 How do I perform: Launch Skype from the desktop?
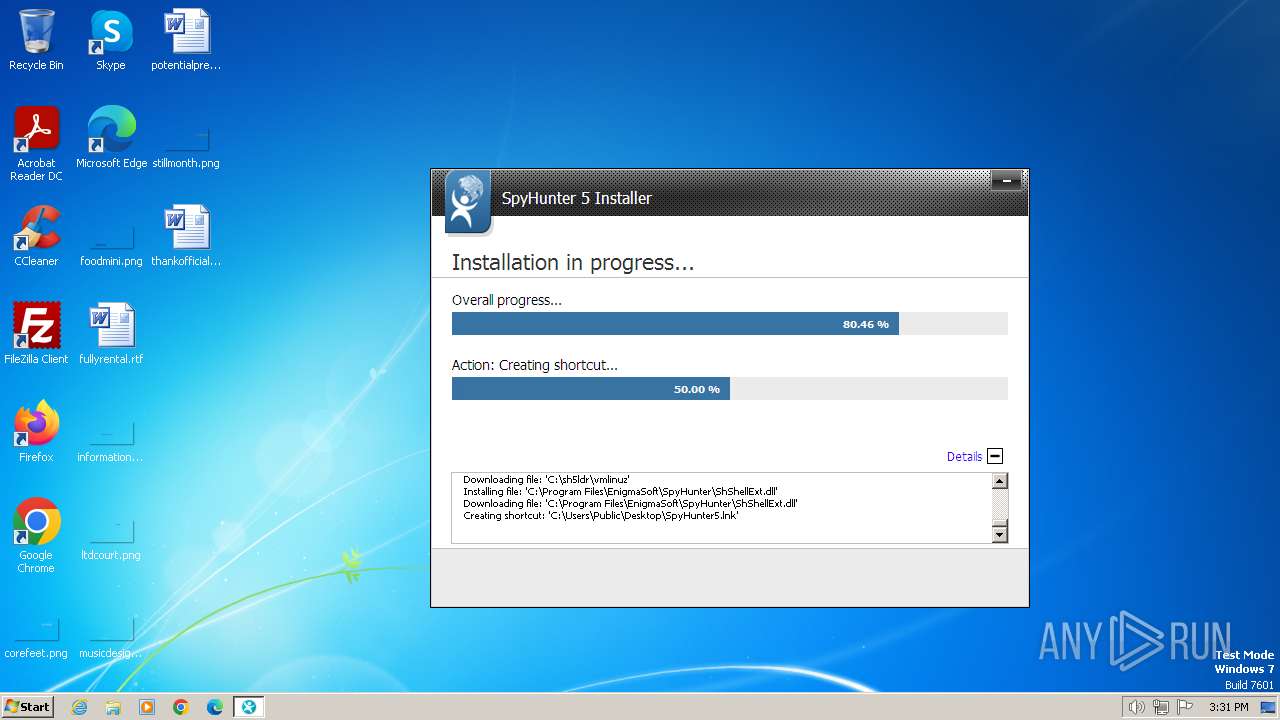point(110,40)
